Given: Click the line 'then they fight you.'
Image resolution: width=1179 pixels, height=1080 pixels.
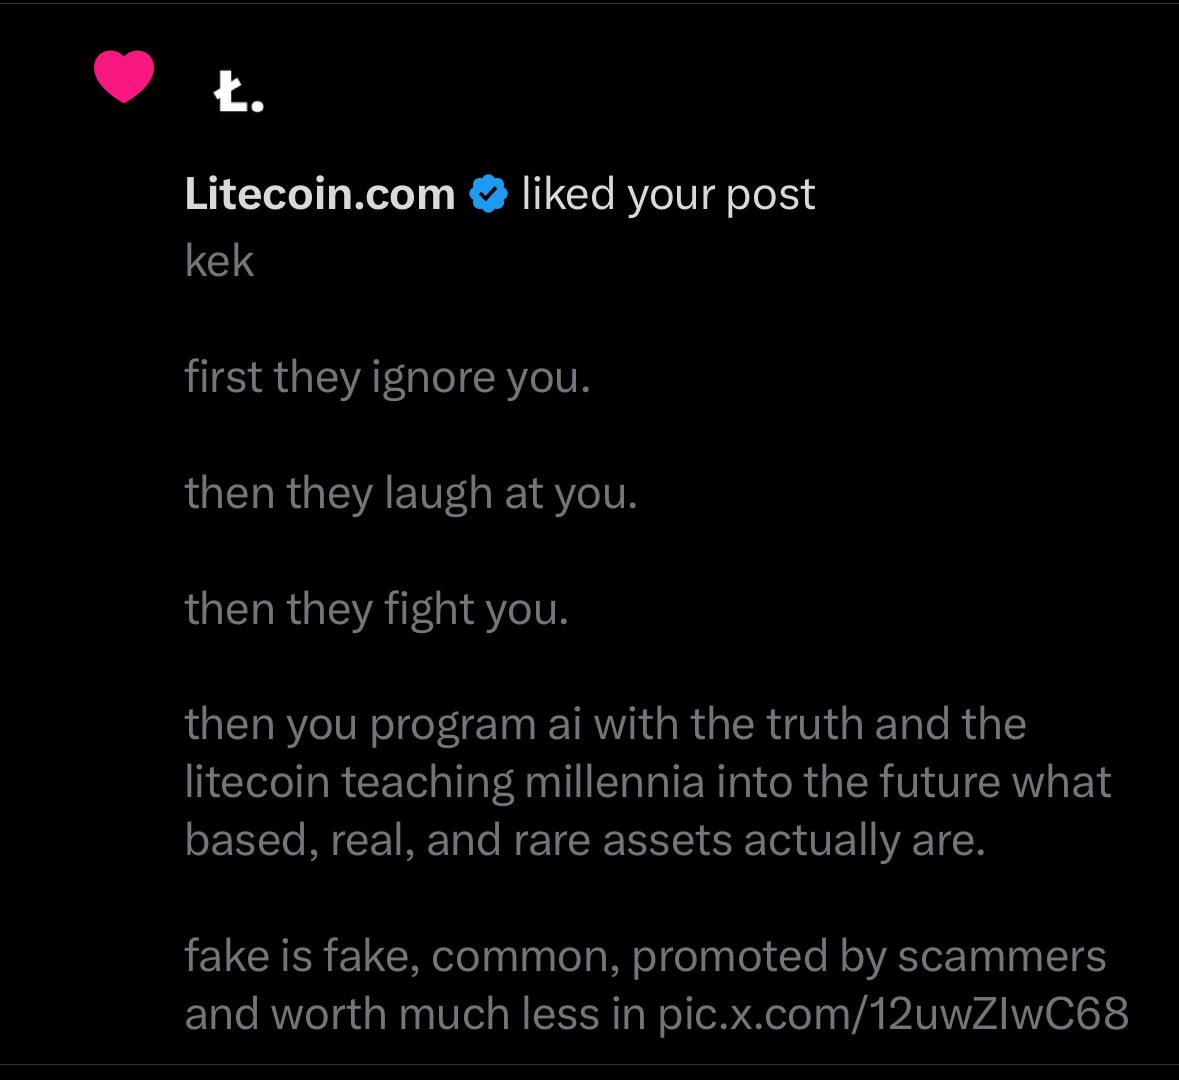Looking at the screenshot, I should pos(376,610).
